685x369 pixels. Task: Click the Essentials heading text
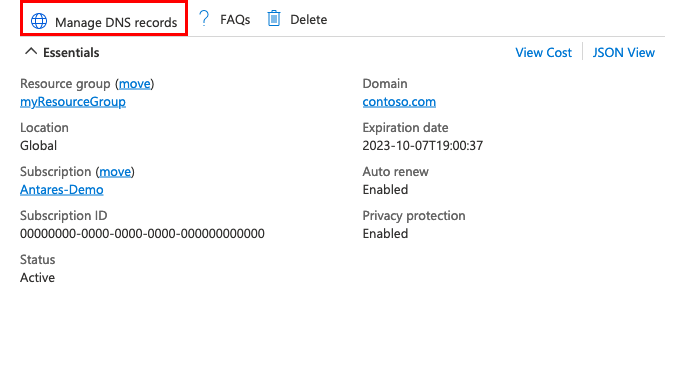tap(71, 52)
